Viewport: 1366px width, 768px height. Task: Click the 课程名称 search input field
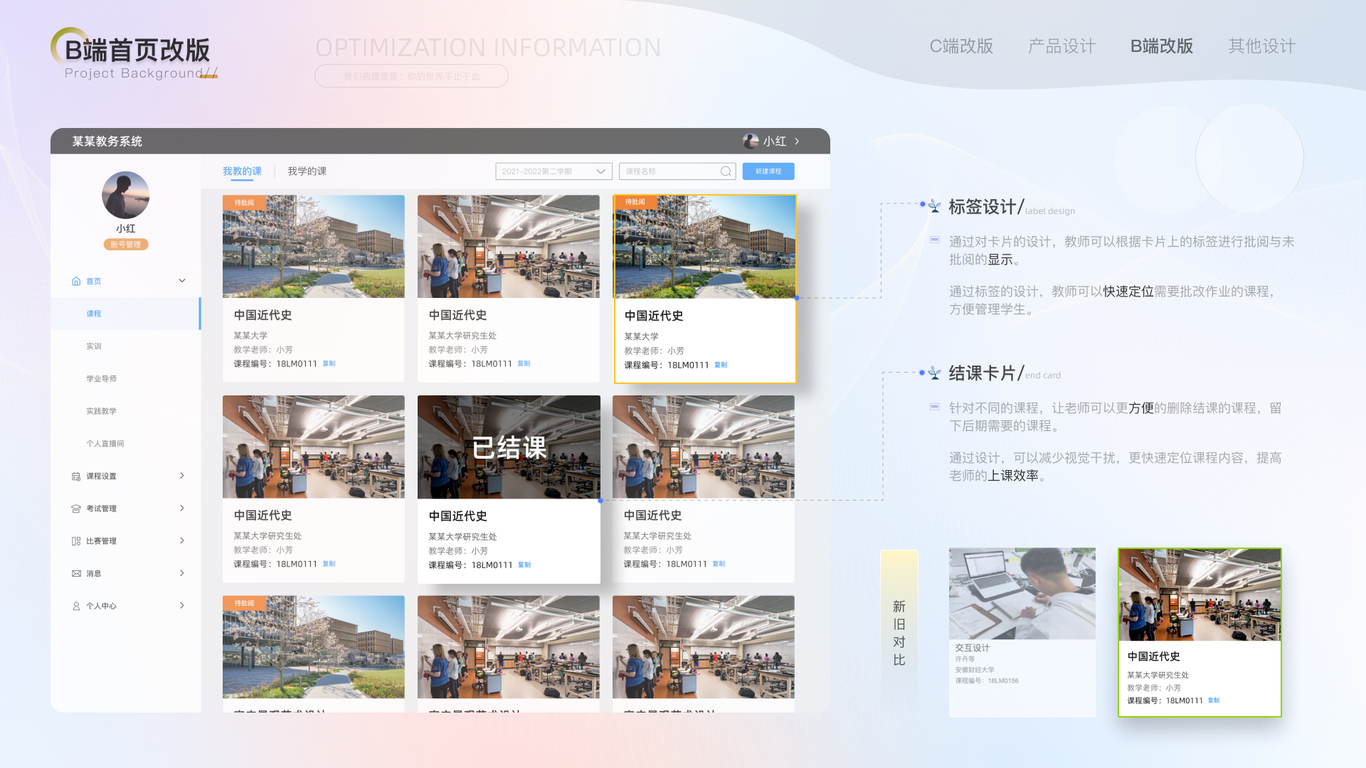[677, 171]
